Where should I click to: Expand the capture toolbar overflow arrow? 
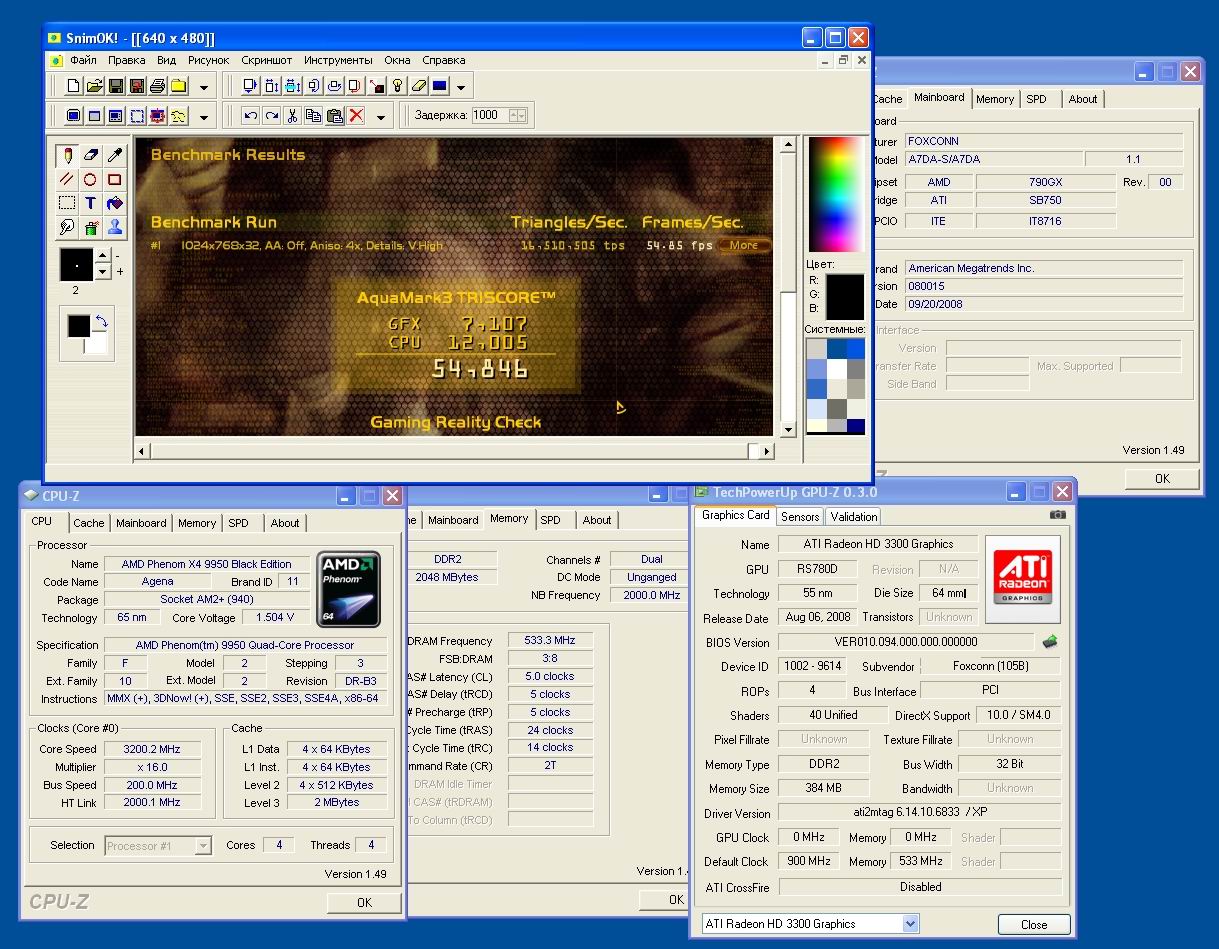coord(203,116)
